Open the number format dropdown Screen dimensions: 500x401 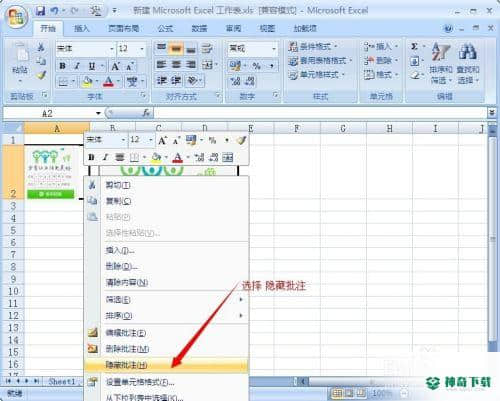pos(274,49)
